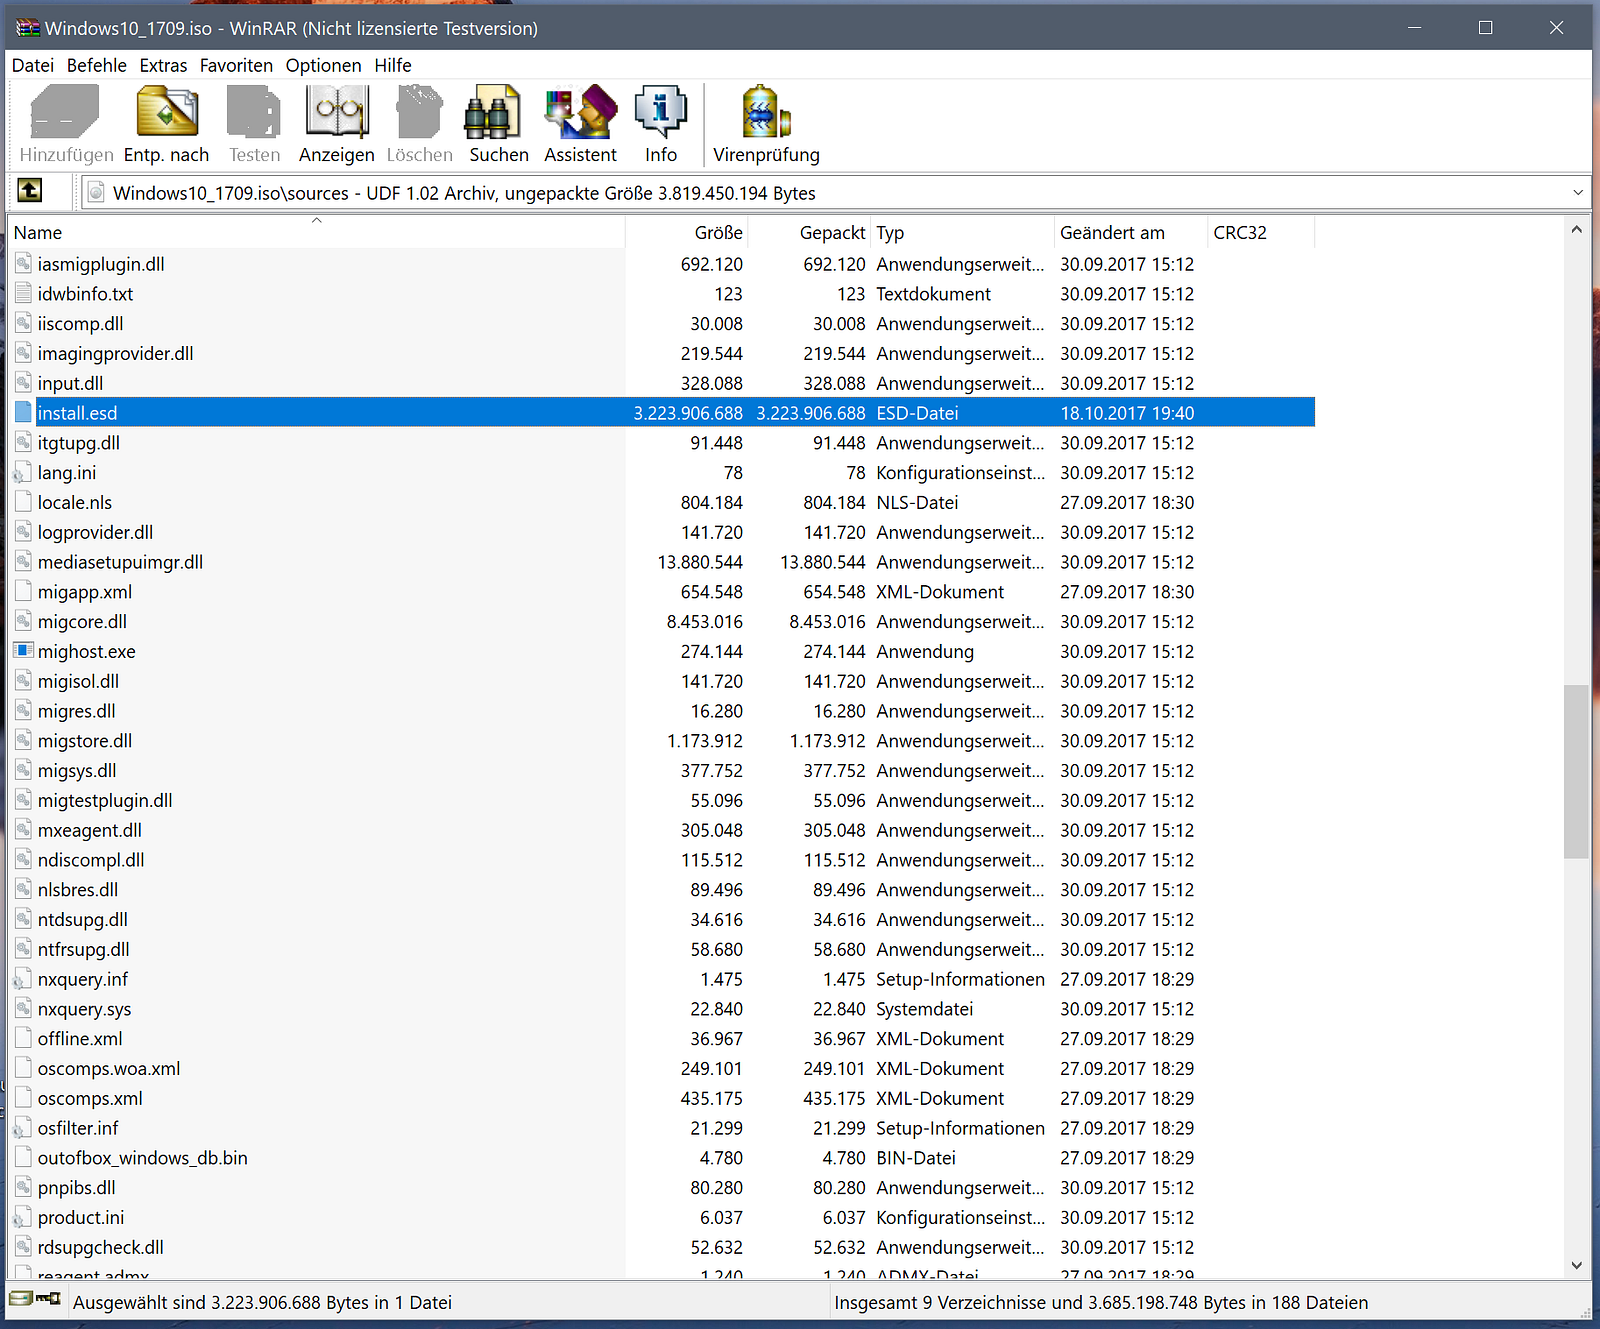Viewport: 1600px width, 1329px height.
Task: Click the install.esd file icon
Action: [x=24, y=413]
